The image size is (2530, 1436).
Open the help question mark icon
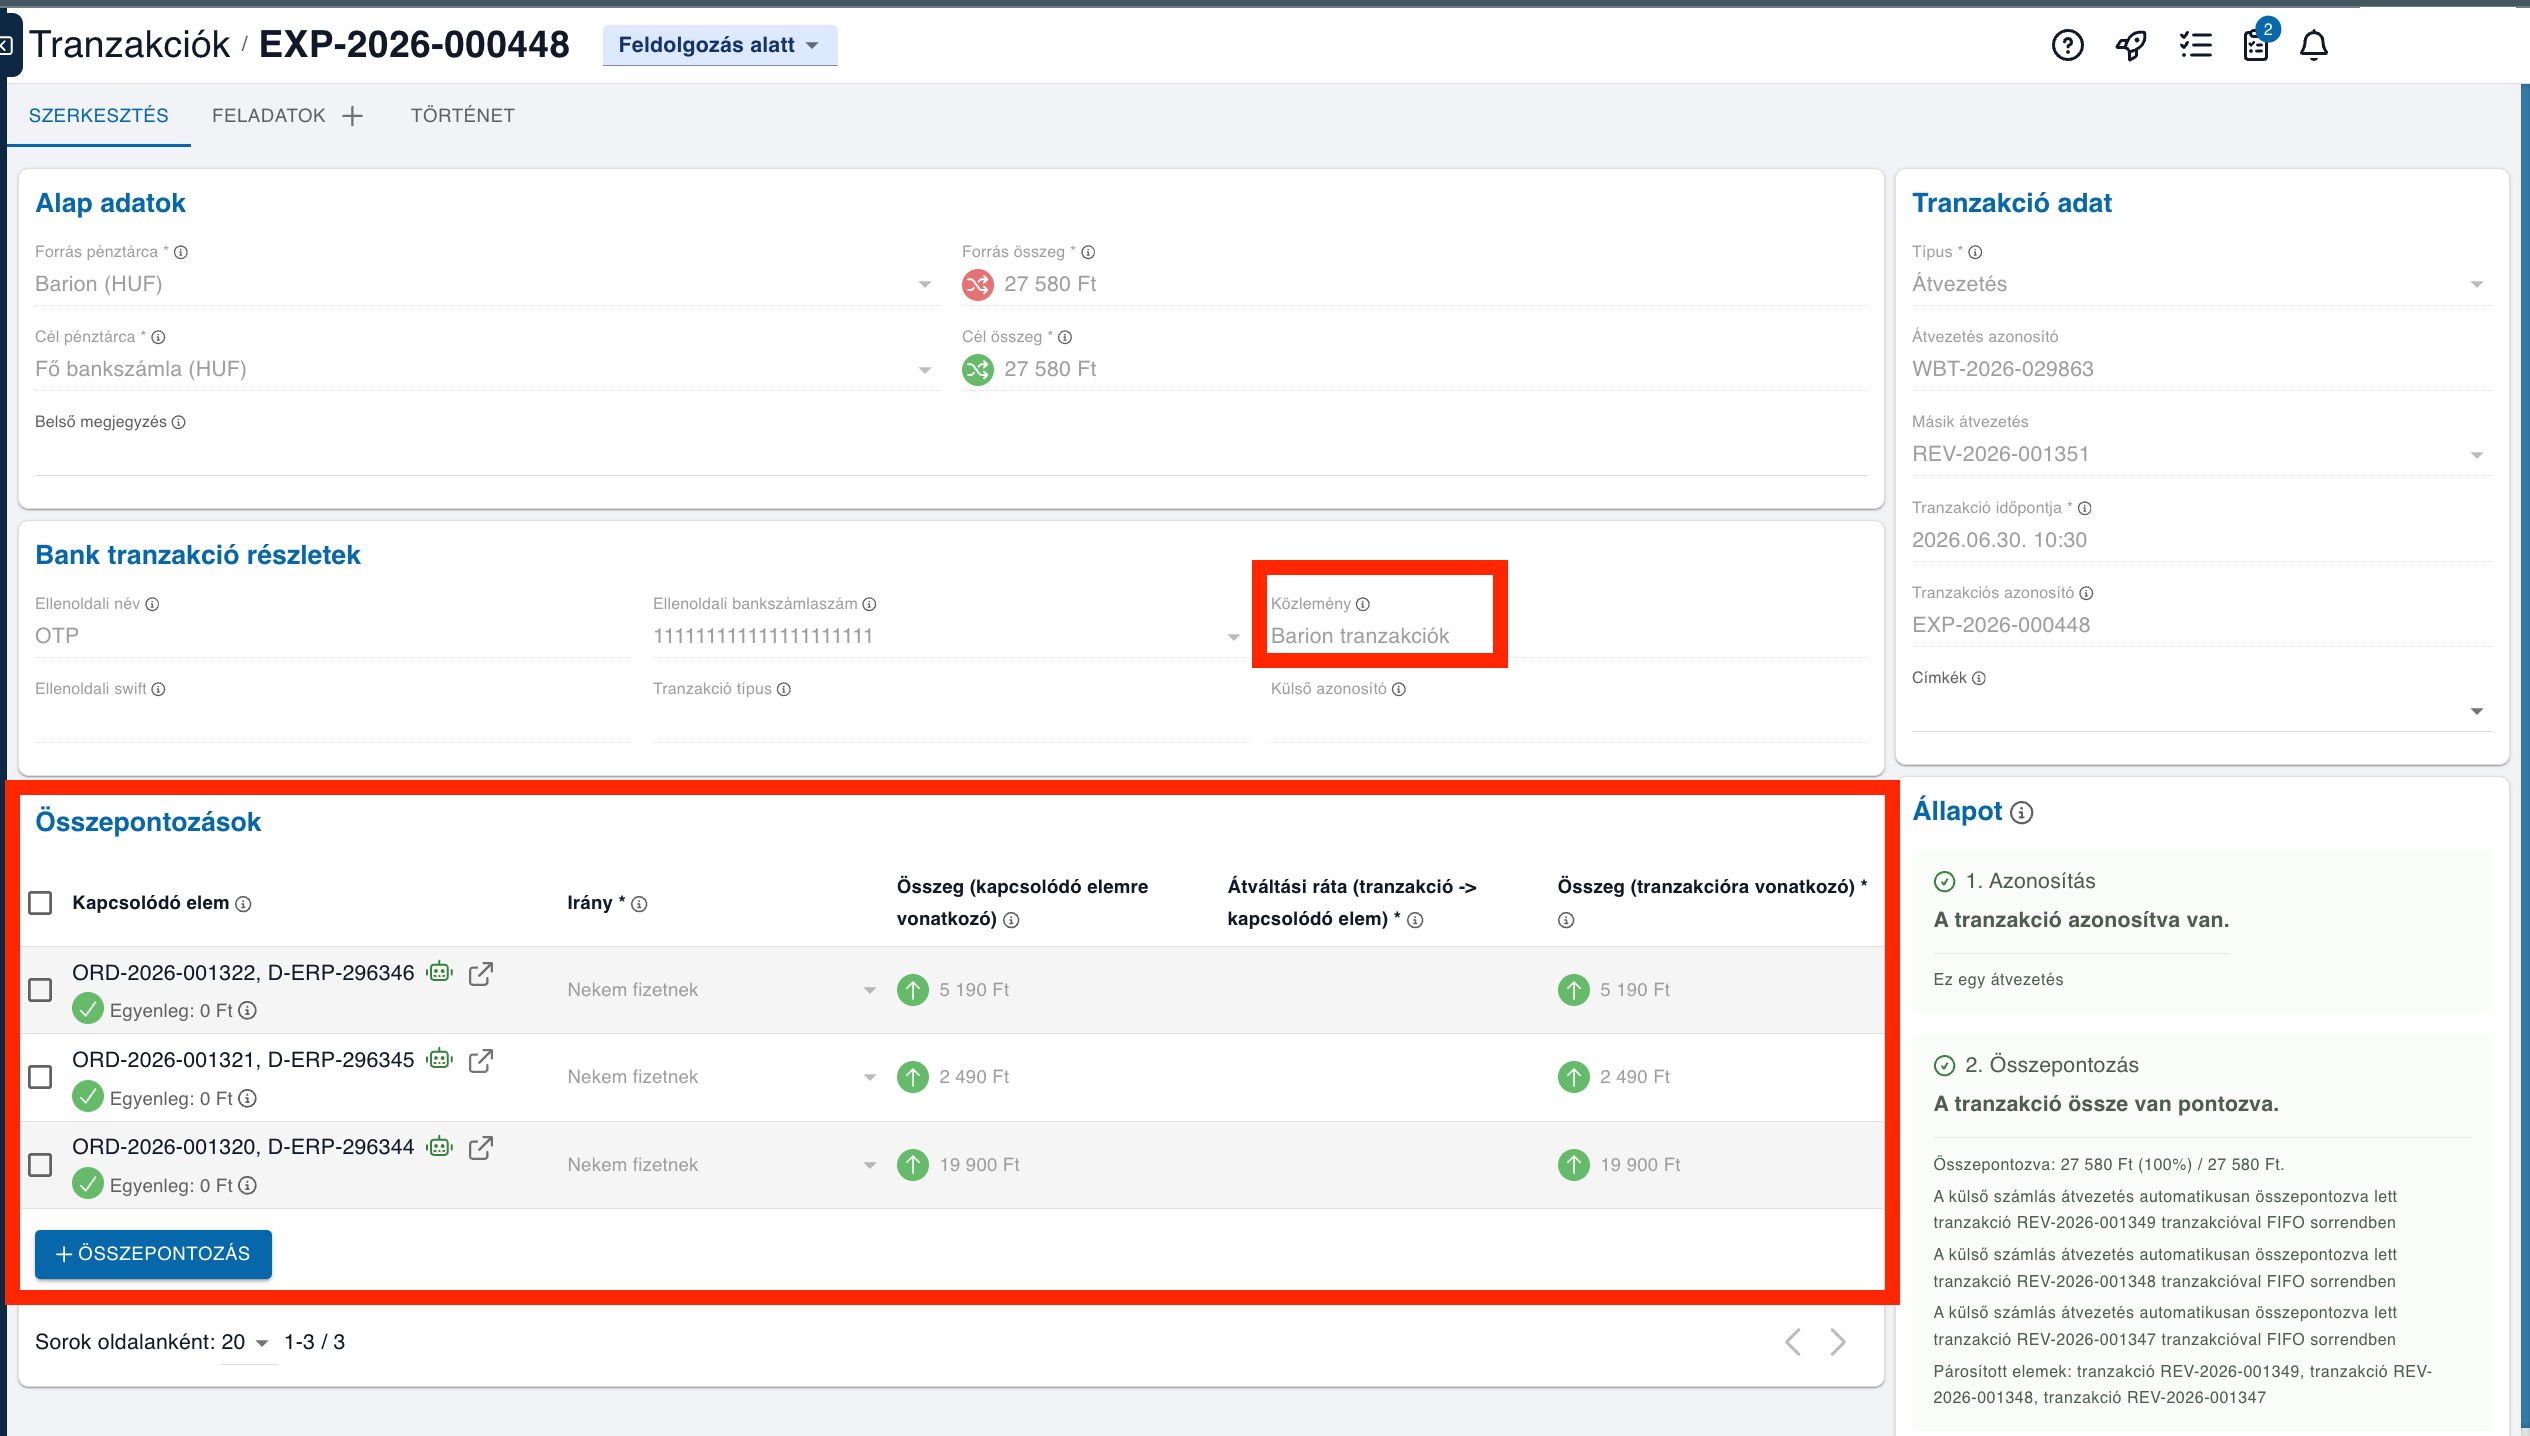pyautogui.click(x=2067, y=45)
